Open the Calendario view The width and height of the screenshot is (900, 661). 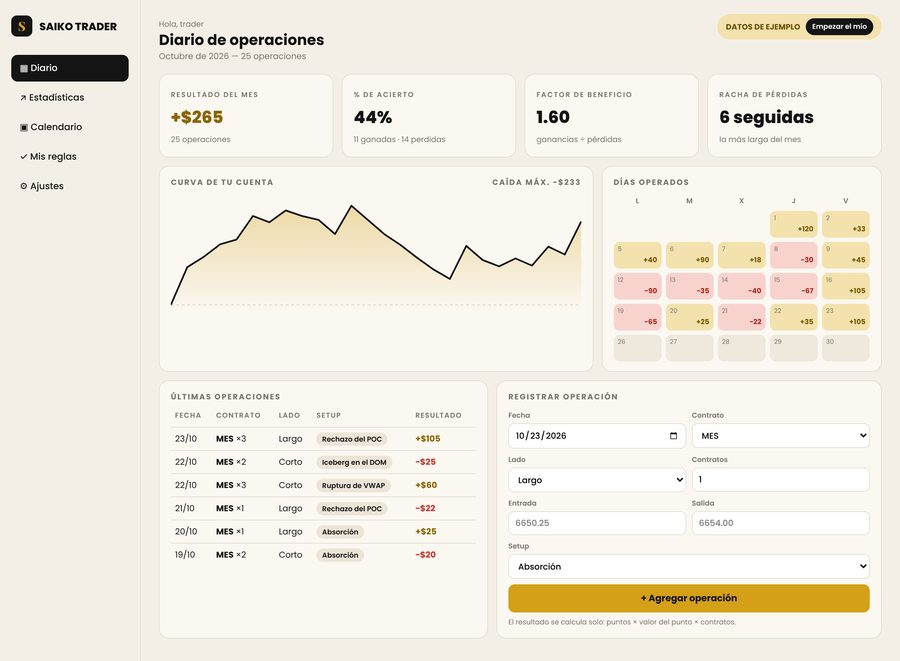coord(70,127)
